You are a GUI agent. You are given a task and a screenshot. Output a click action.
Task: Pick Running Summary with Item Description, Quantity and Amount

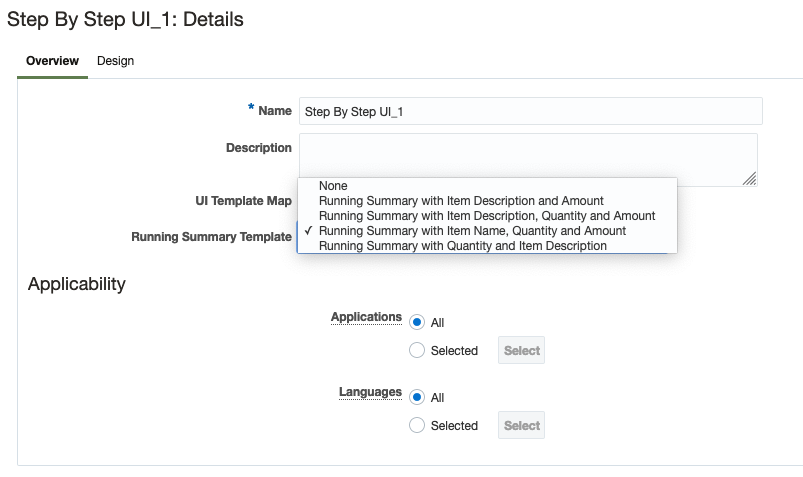(487, 216)
